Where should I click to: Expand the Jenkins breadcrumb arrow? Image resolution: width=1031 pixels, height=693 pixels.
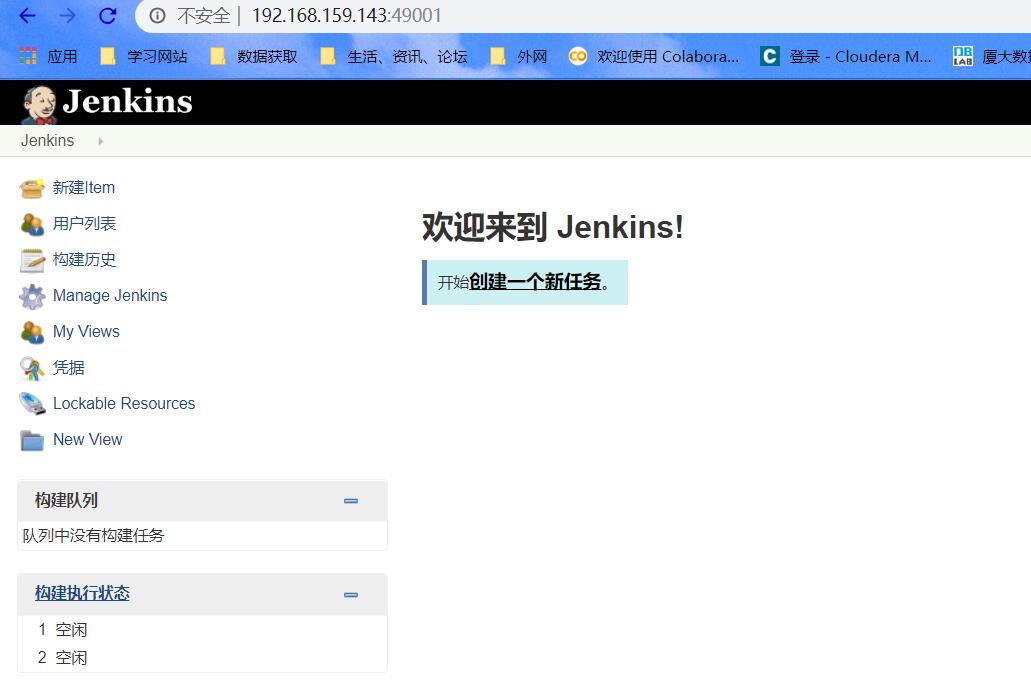click(x=100, y=141)
